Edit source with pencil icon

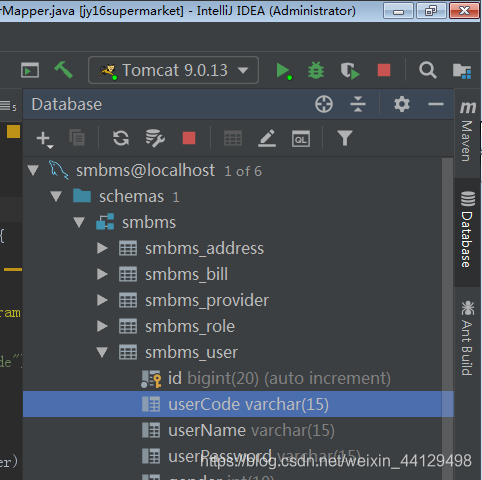tap(267, 138)
